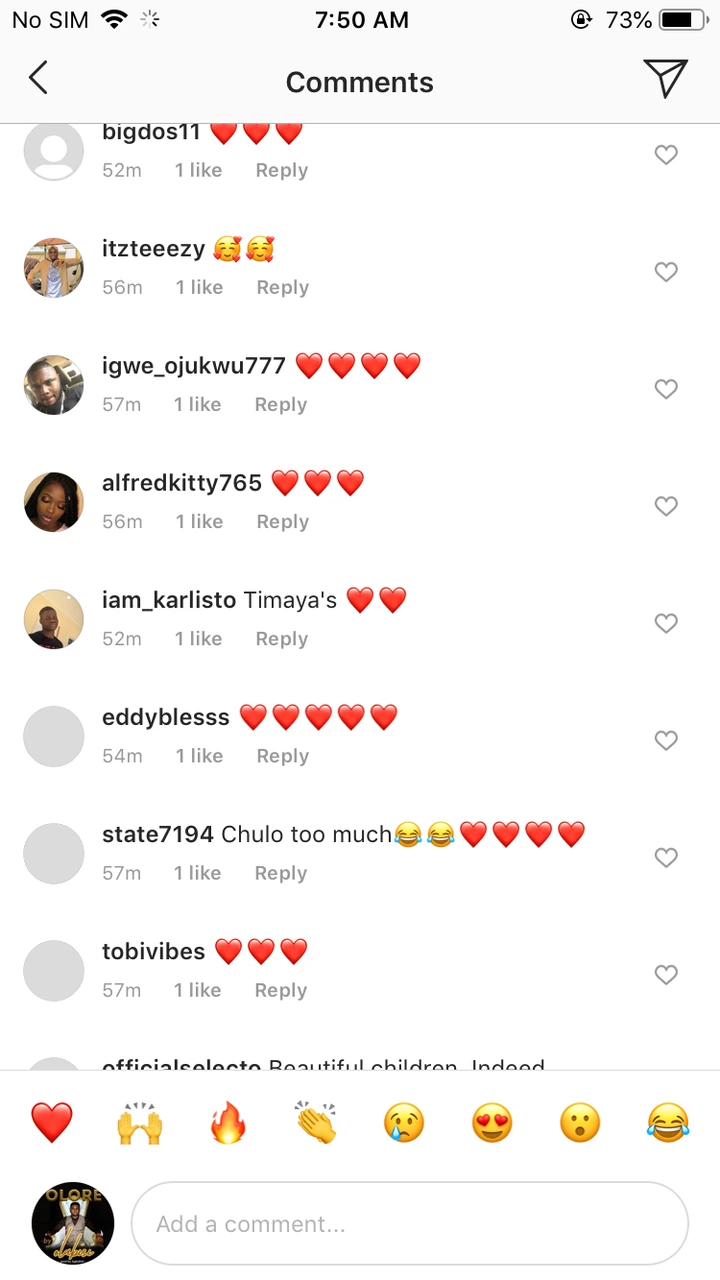
Task: Like the comment by itzteeezy
Action: click(666, 272)
